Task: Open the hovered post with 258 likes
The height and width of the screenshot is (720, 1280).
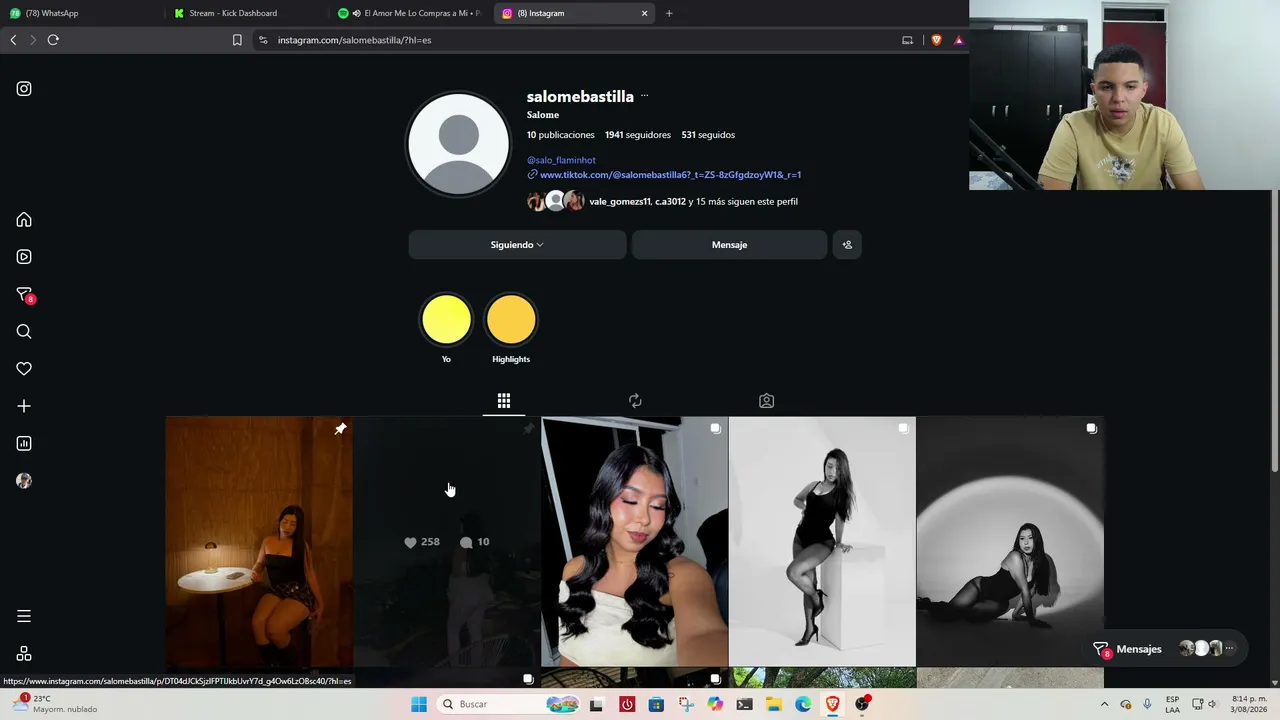Action: click(x=447, y=542)
